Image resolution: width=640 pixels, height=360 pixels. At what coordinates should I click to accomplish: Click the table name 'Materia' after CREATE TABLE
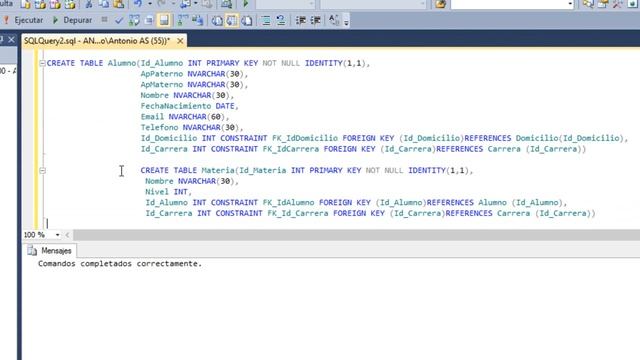pyautogui.click(x=218, y=170)
